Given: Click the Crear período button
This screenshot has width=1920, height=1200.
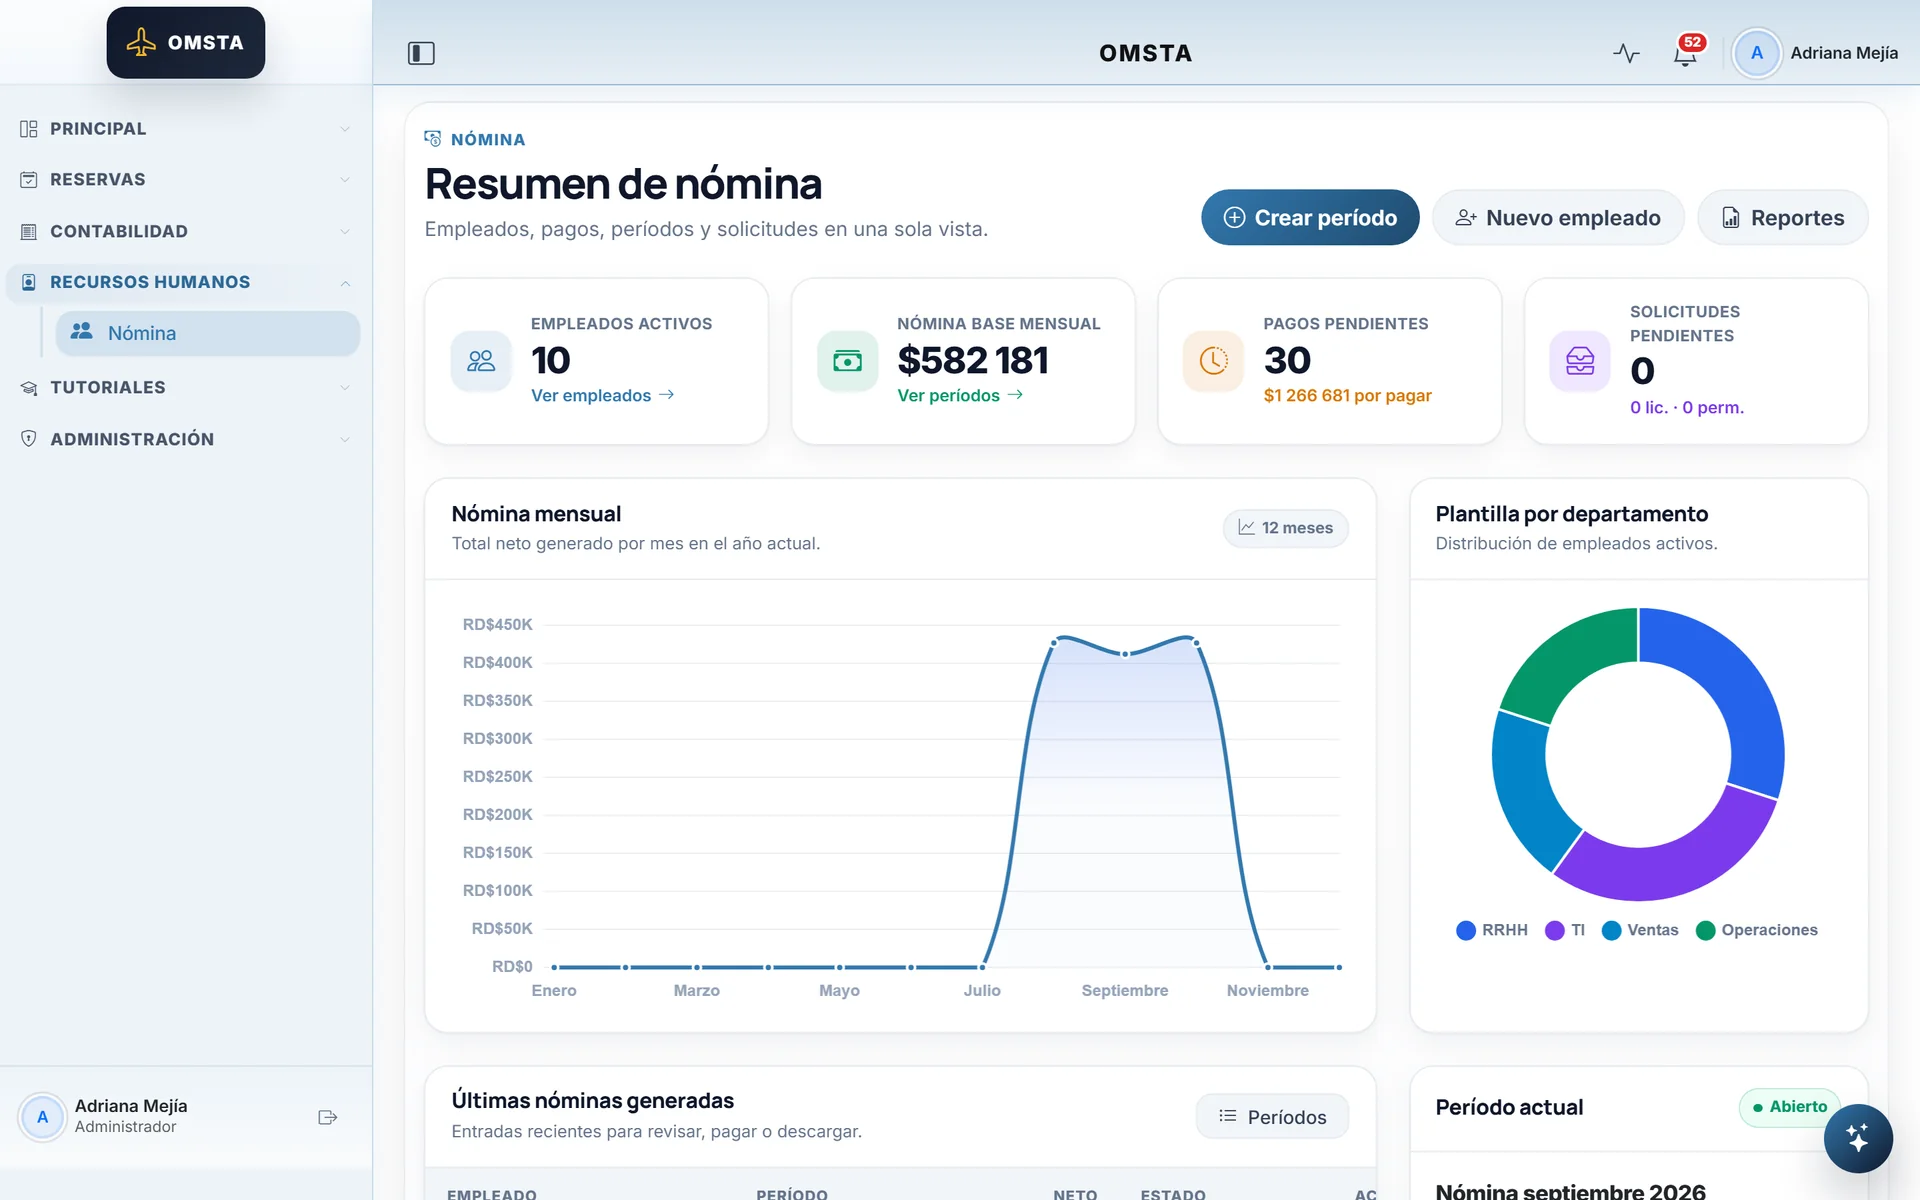Looking at the screenshot, I should [1310, 217].
